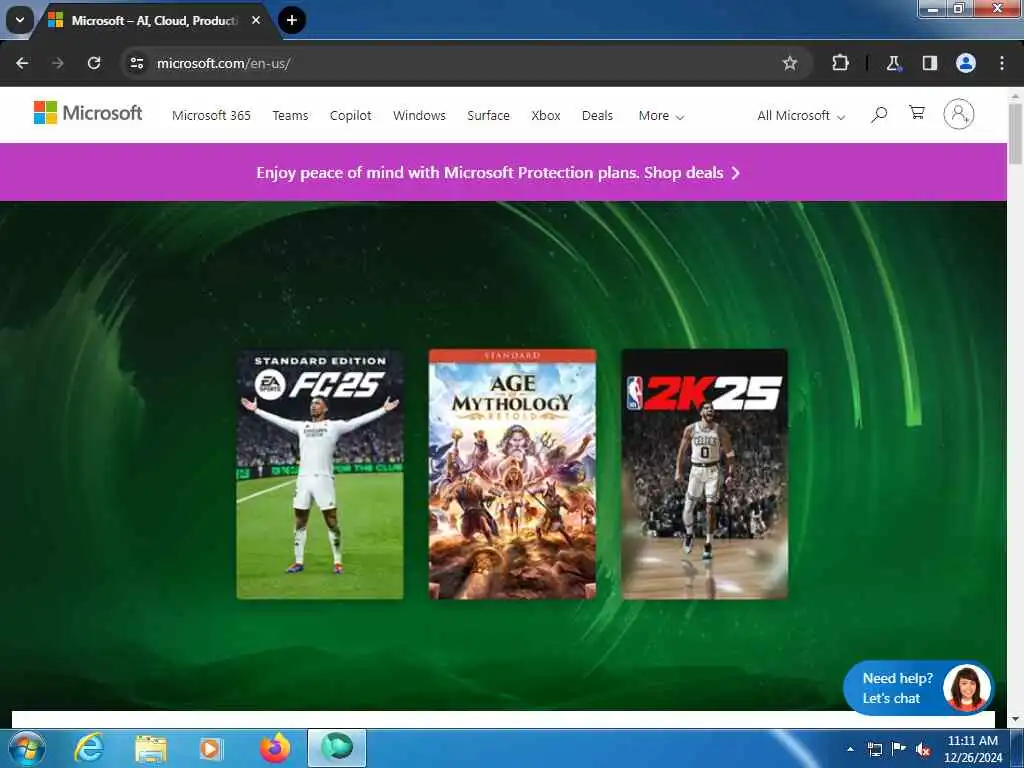Open Age of Mythology Retold cover

tap(512, 474)
